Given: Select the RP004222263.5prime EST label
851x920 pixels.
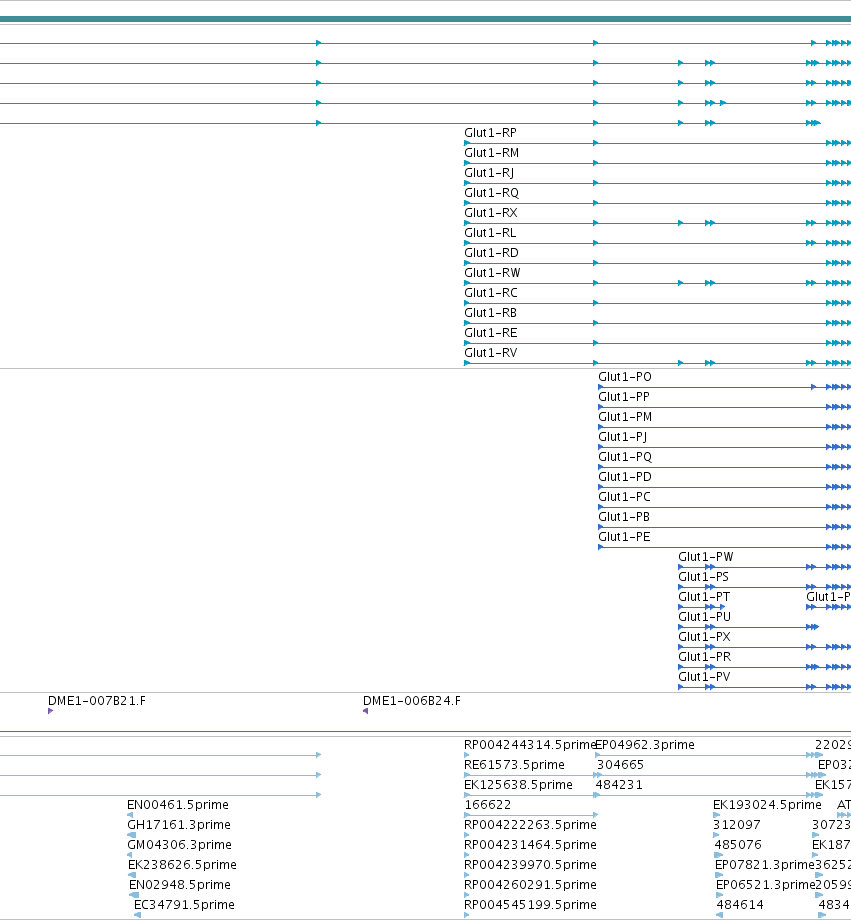Looking at the screenshot, I should (530, 824).
